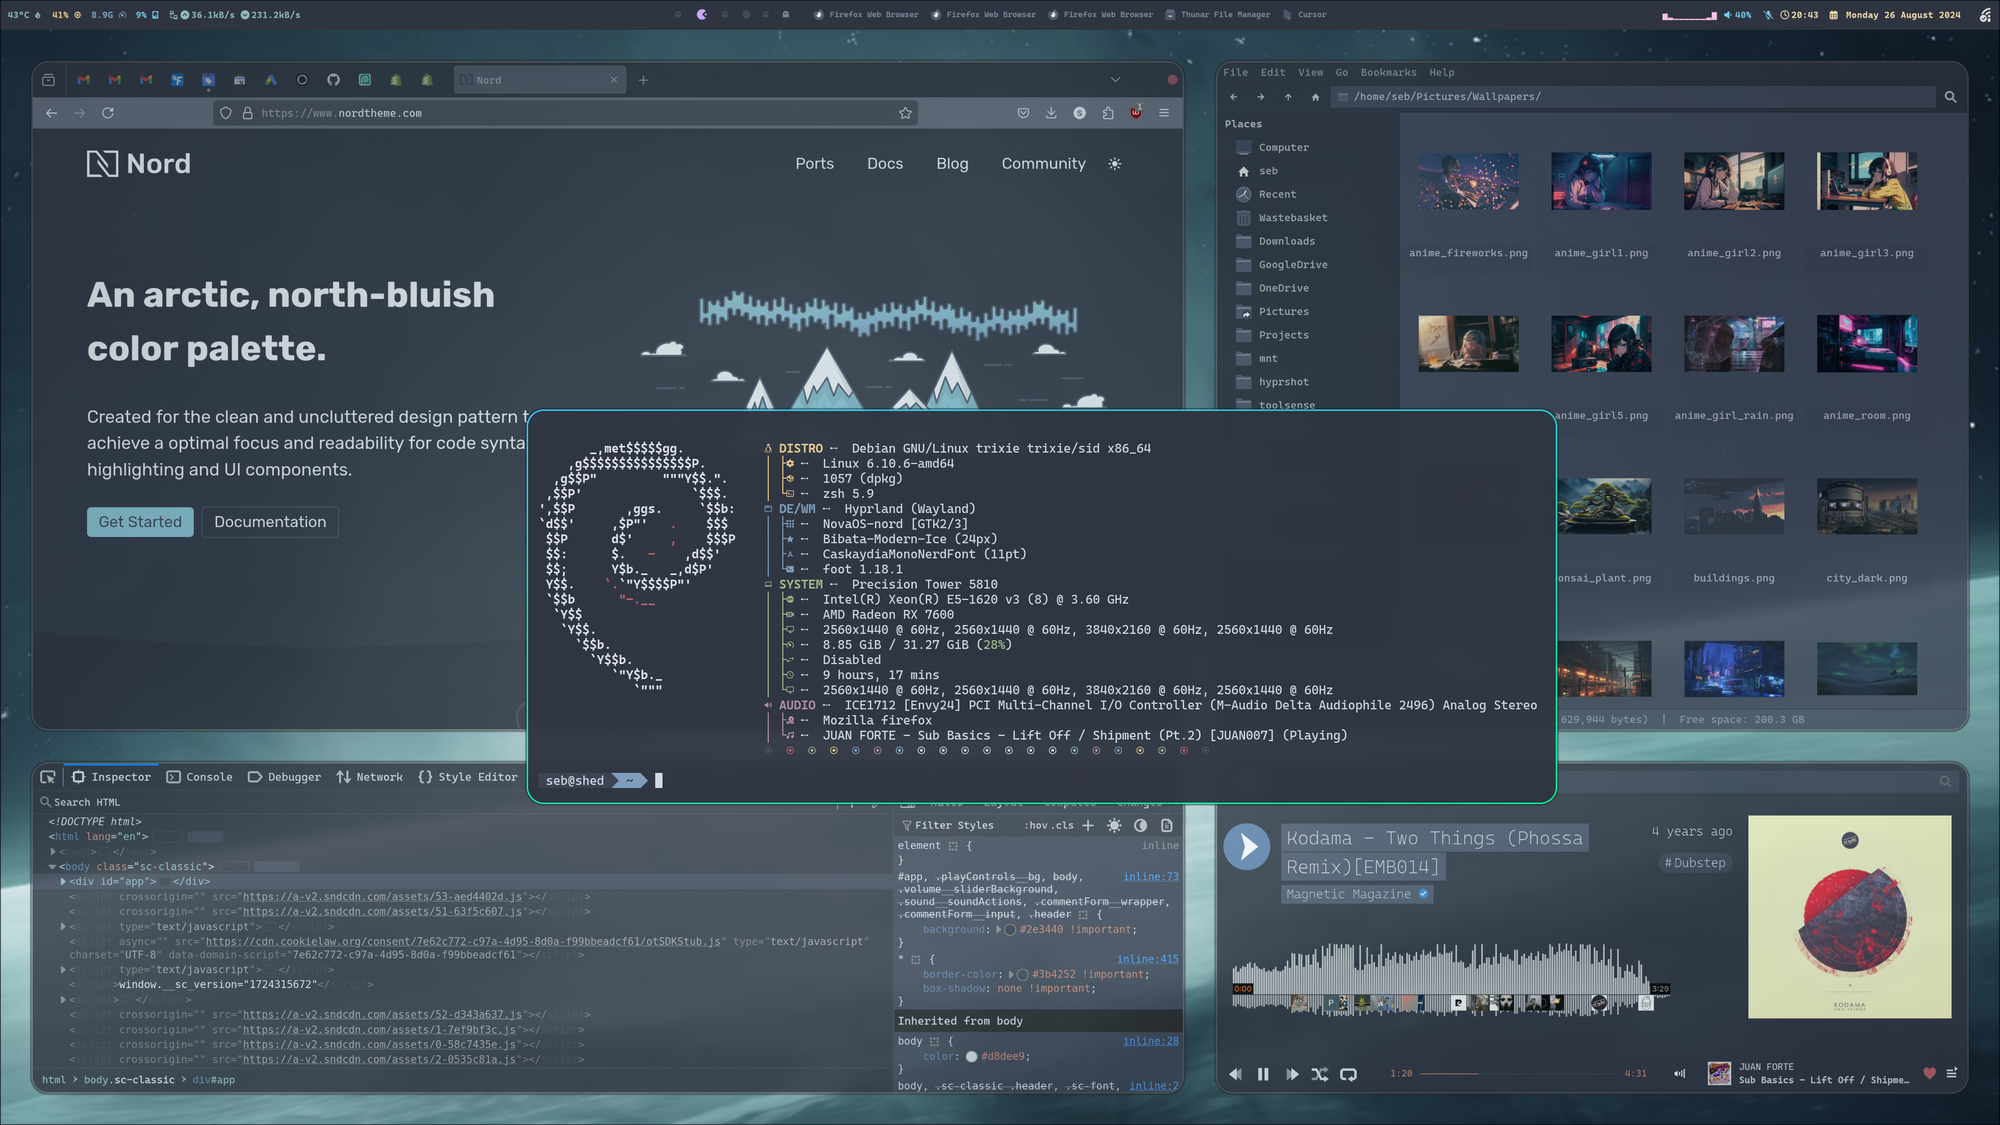
Task: Expand the head element node
Action: click(x=53, y=851)
